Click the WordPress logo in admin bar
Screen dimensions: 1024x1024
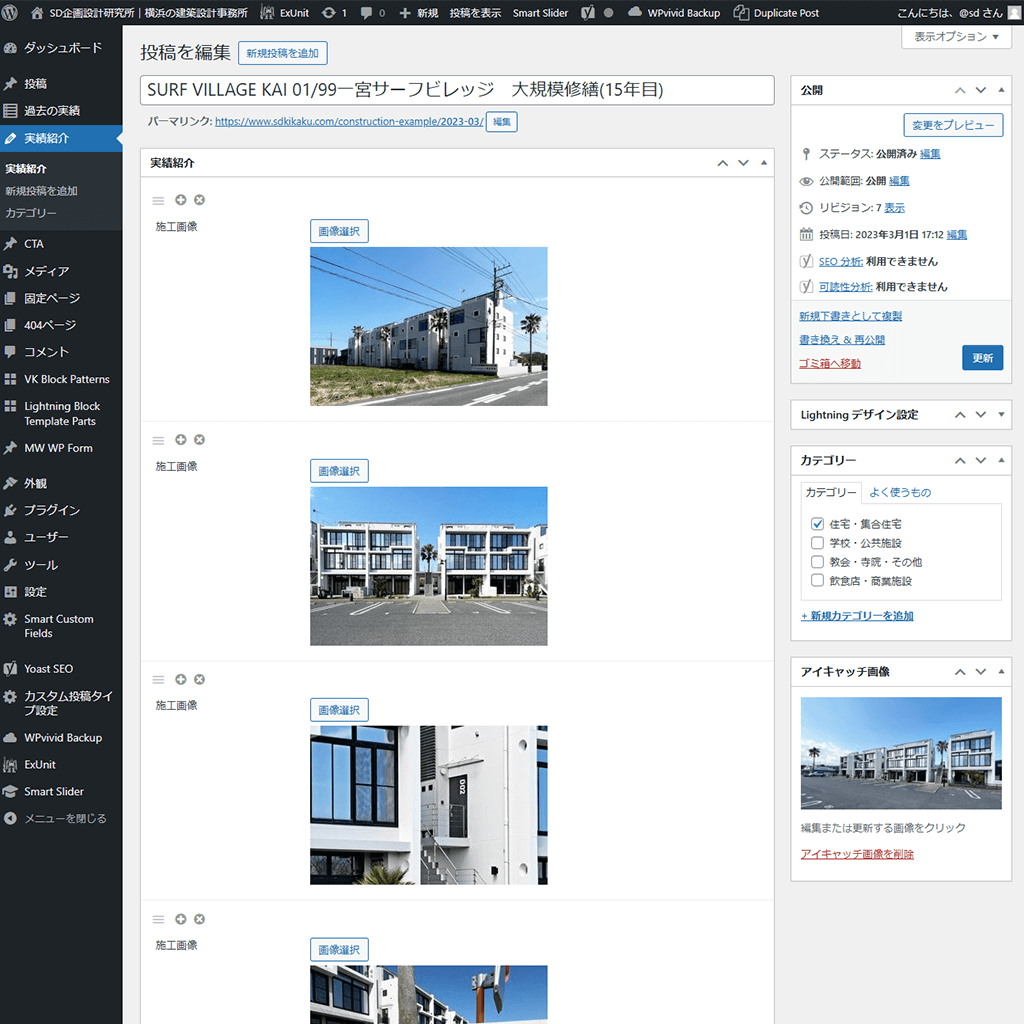tap(10, 12)
